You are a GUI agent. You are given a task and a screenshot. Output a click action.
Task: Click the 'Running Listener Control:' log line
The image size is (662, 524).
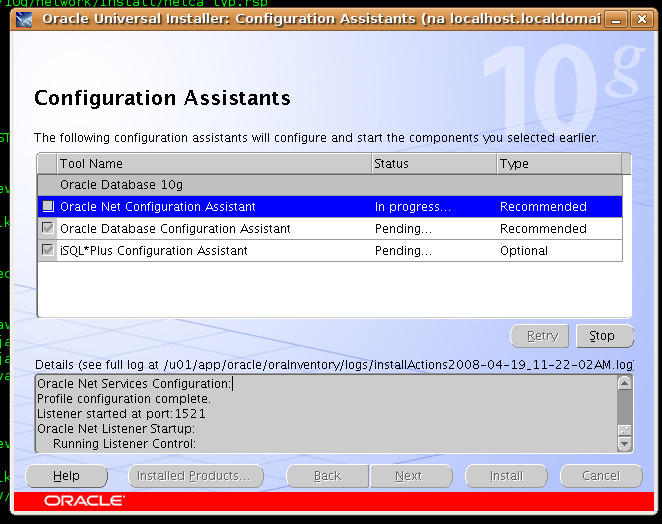click(125, 444)
